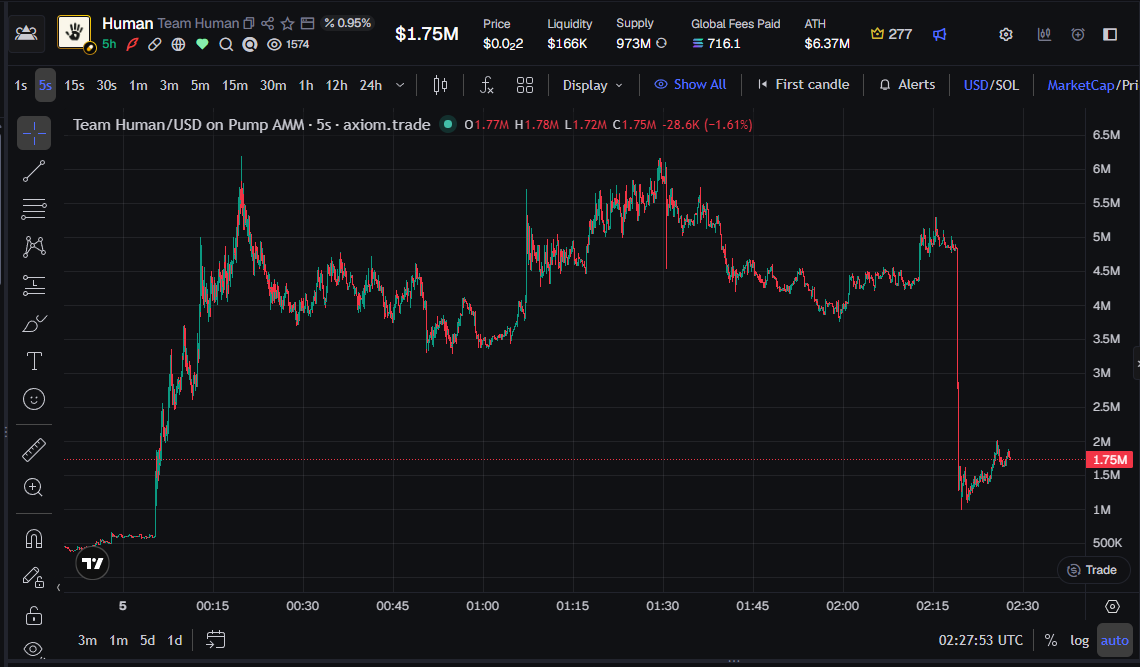
Task: Select the 1s timeframe
Action: (x=21, y=85)
